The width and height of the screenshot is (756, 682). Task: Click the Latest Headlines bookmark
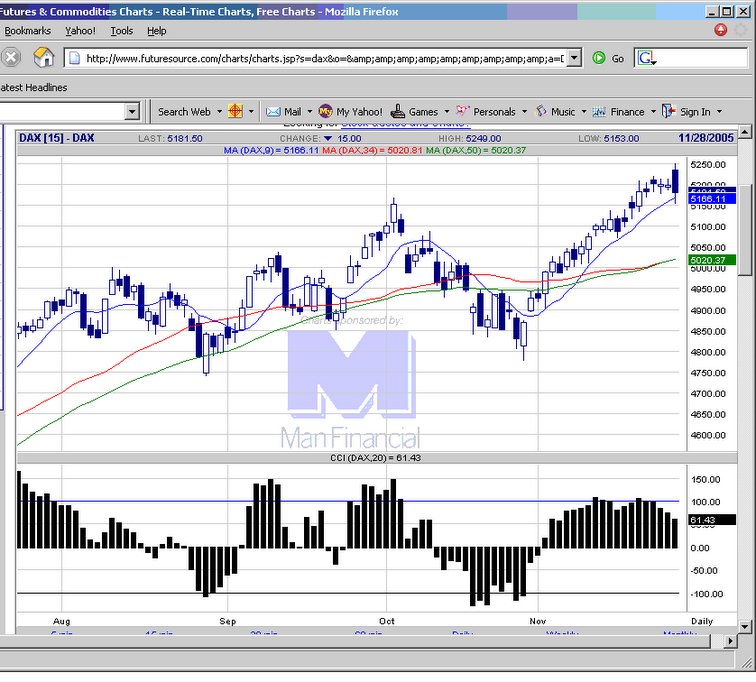[x=34, y=88]
